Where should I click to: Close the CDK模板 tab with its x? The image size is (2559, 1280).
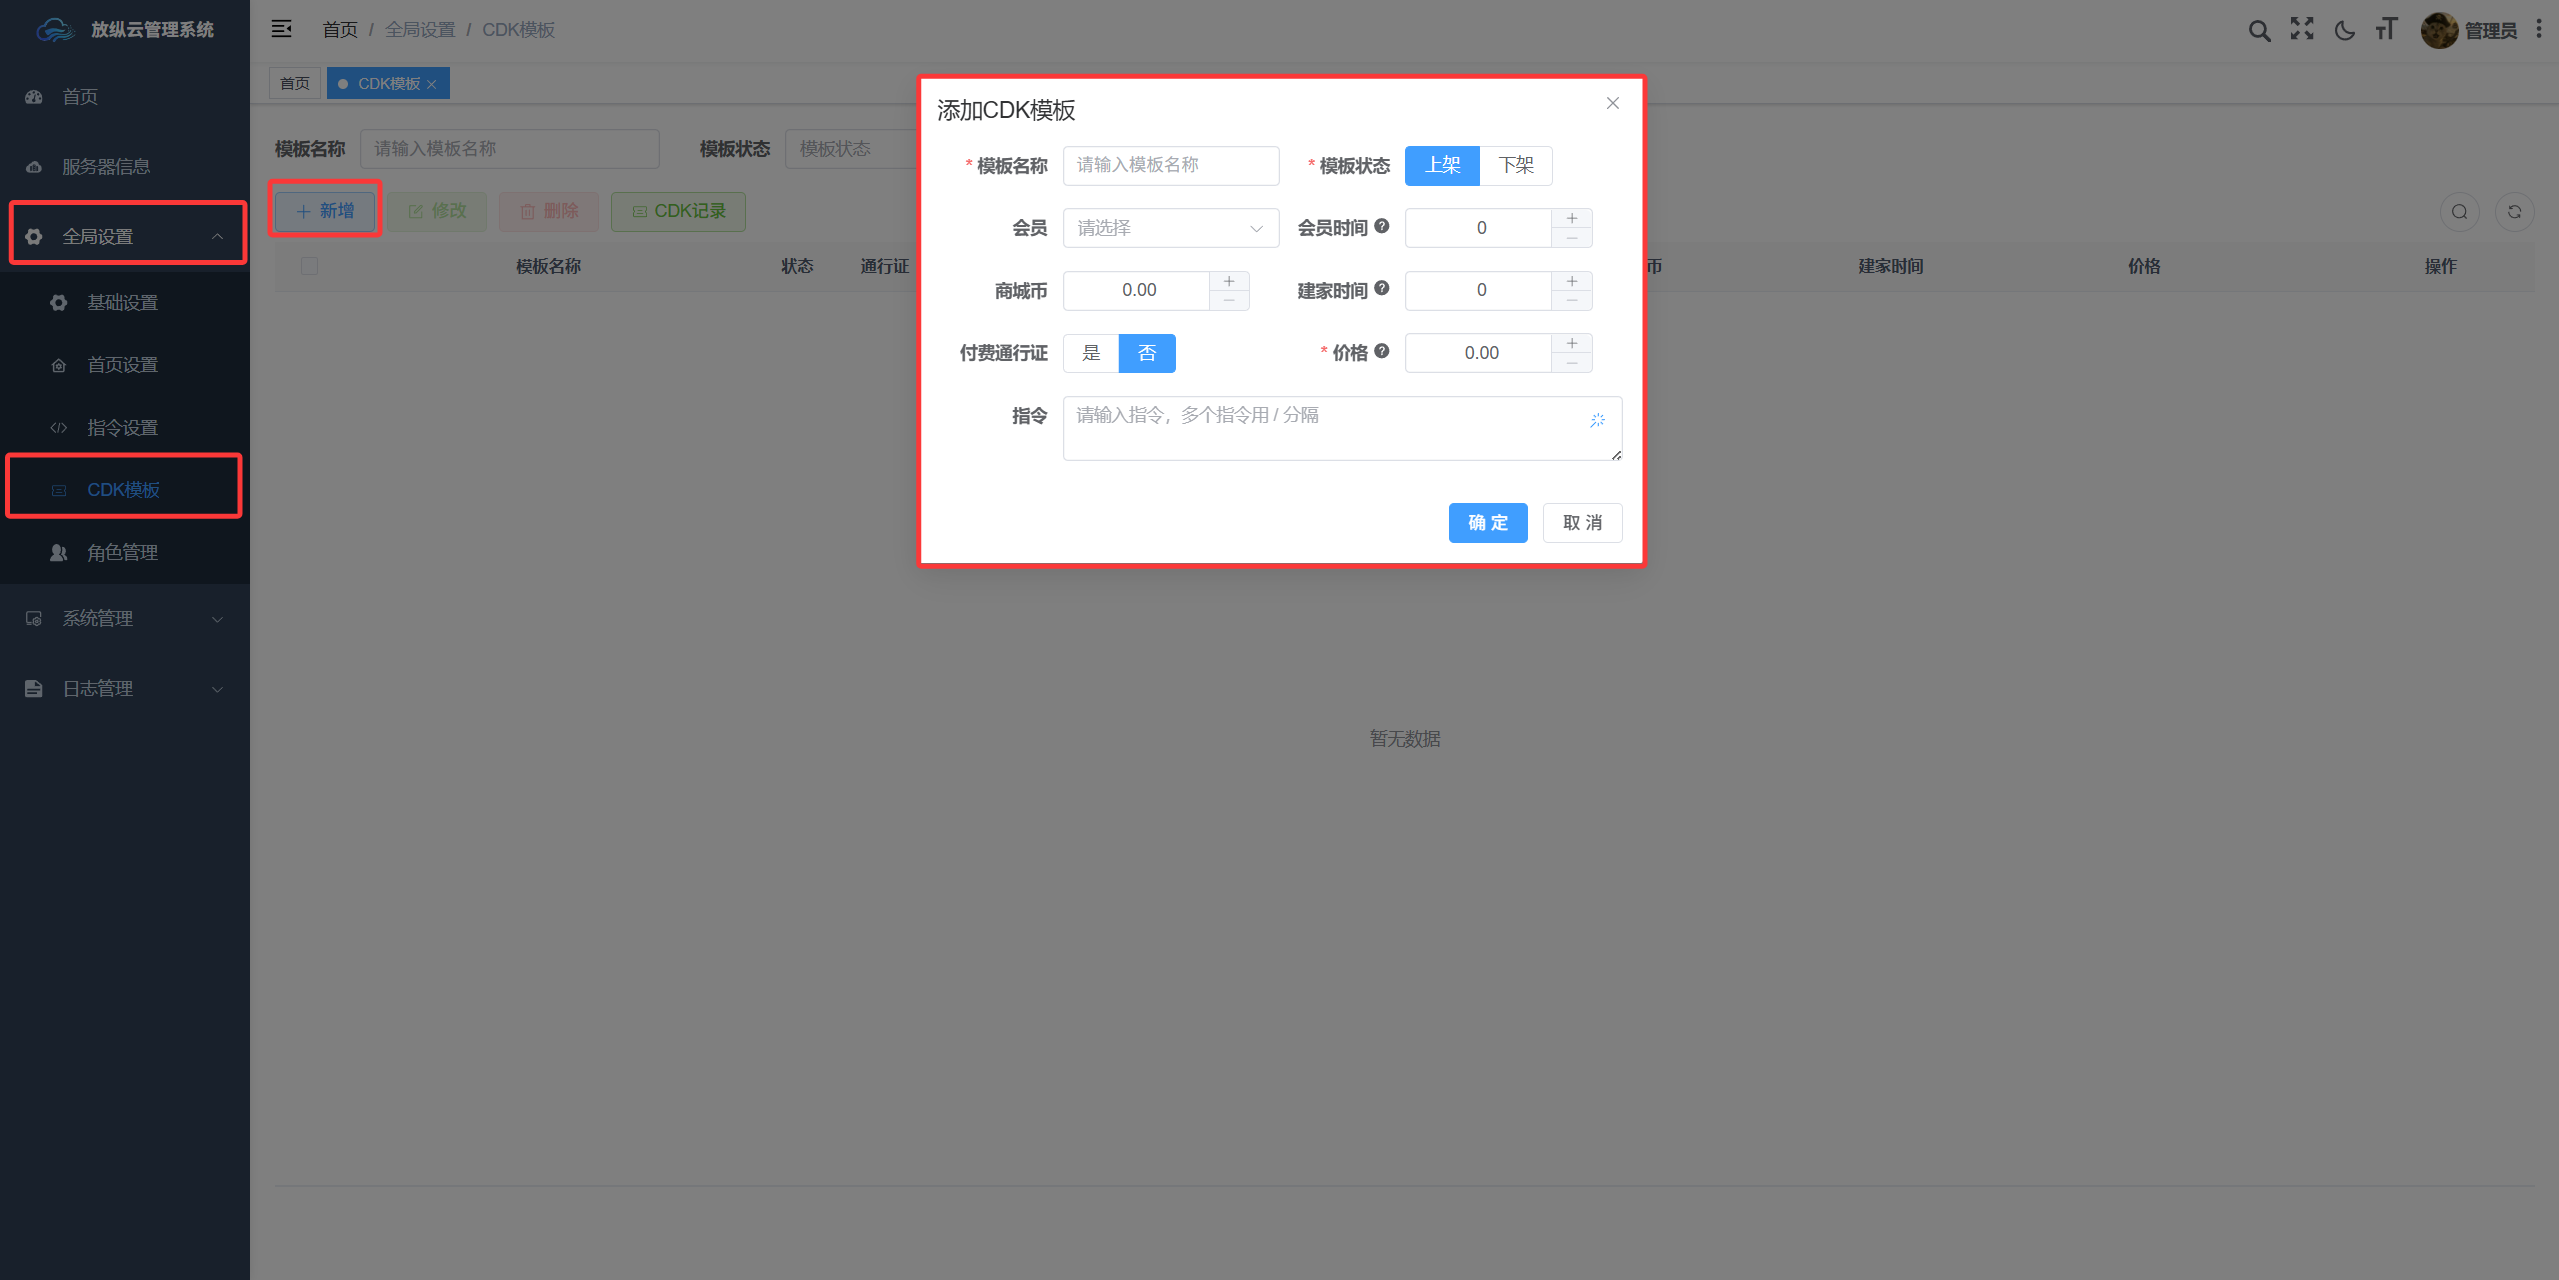click(432, 85)
